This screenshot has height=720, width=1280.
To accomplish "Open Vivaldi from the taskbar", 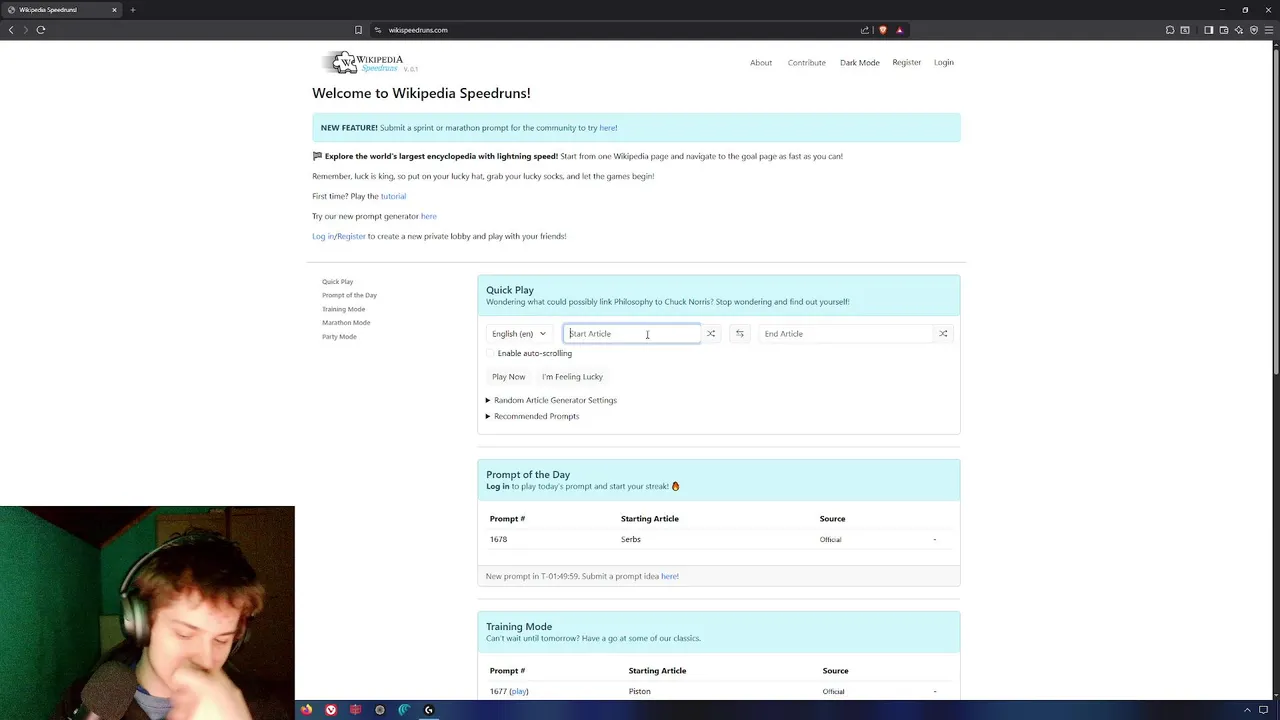I will click(x=331, y=710).
